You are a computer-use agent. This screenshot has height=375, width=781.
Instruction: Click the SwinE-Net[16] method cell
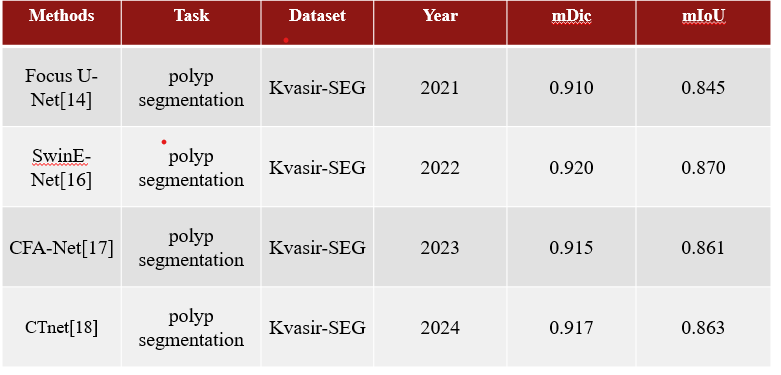[61, 167]
